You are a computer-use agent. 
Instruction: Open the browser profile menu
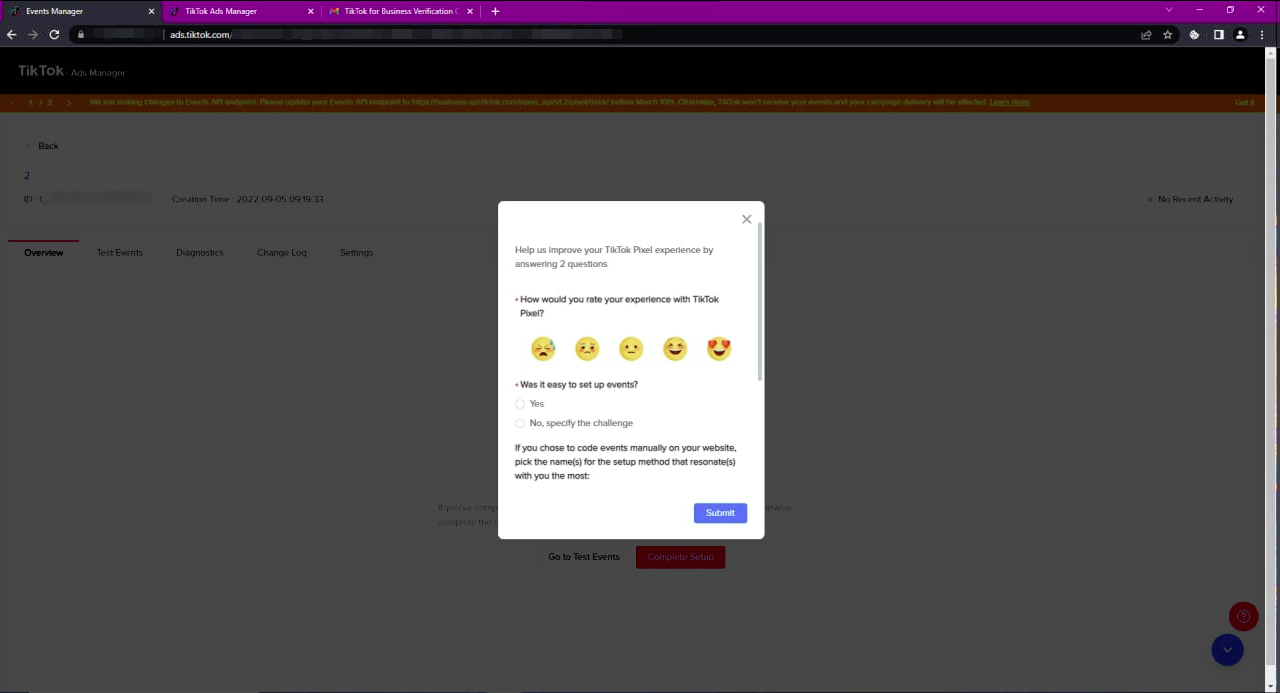coord(1240,34)
